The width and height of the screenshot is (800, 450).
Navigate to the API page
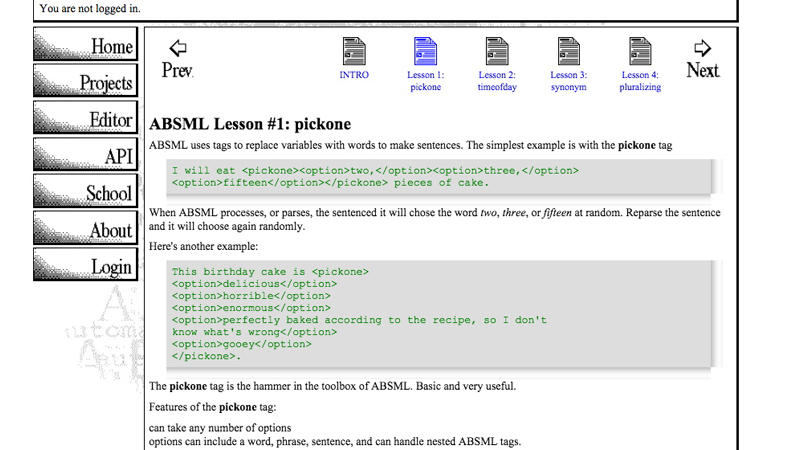click(x=85, y=156)
